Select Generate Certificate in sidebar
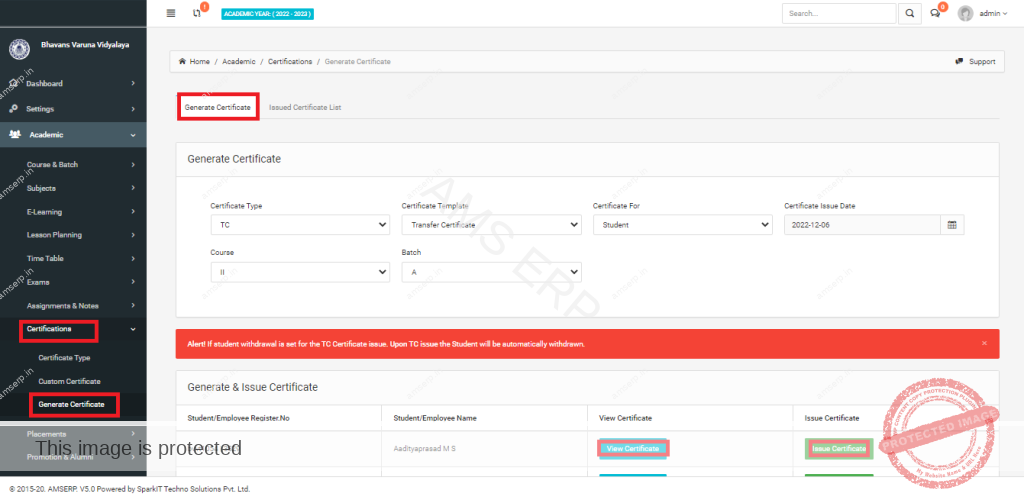The height and width of the screenshot is (500, 1024). tap(71, 405)
